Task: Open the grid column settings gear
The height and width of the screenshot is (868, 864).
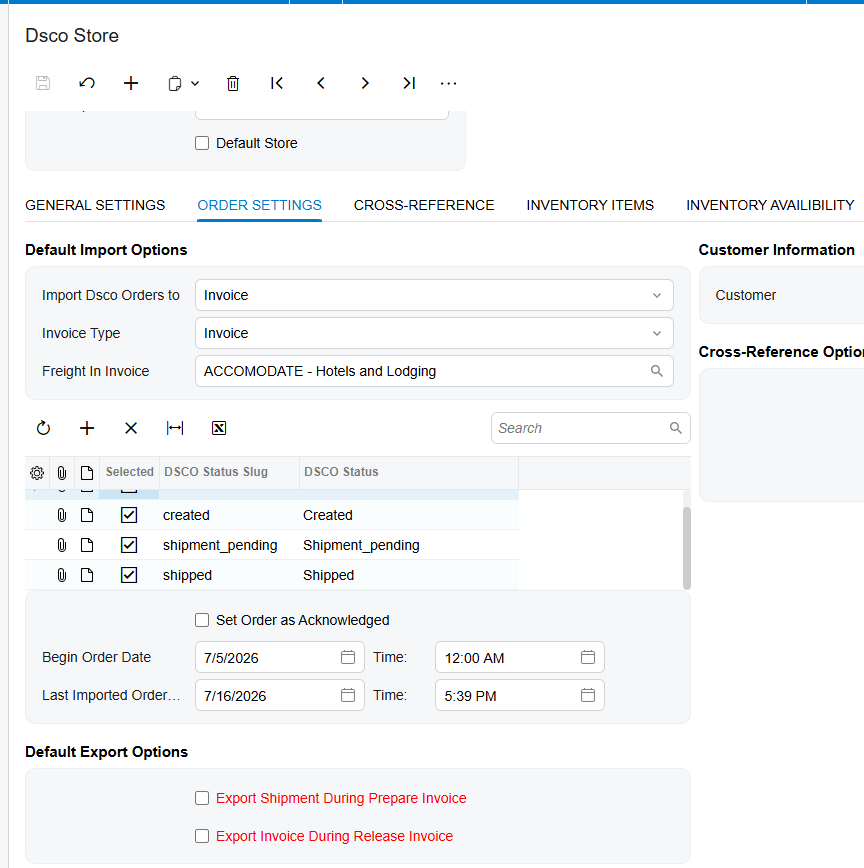Action: [37, 473]
